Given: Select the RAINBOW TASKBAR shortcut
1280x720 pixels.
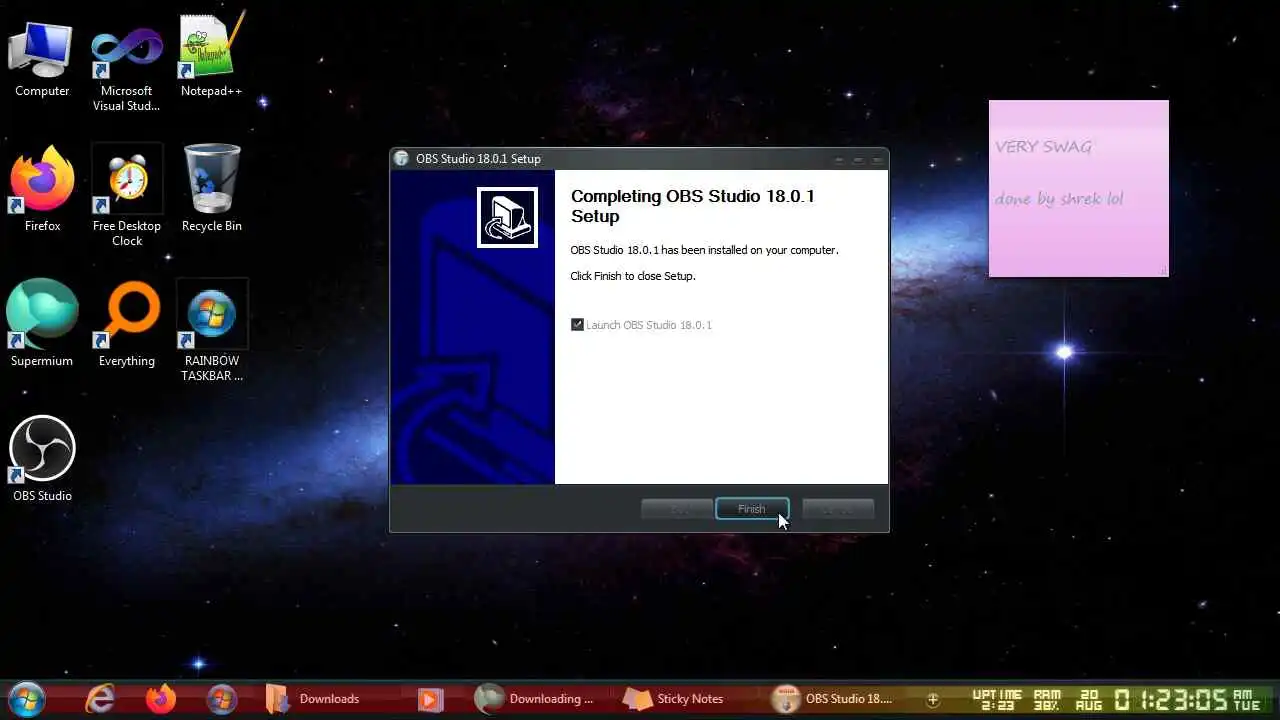Looking at the screenshot, I should (212, 332).
